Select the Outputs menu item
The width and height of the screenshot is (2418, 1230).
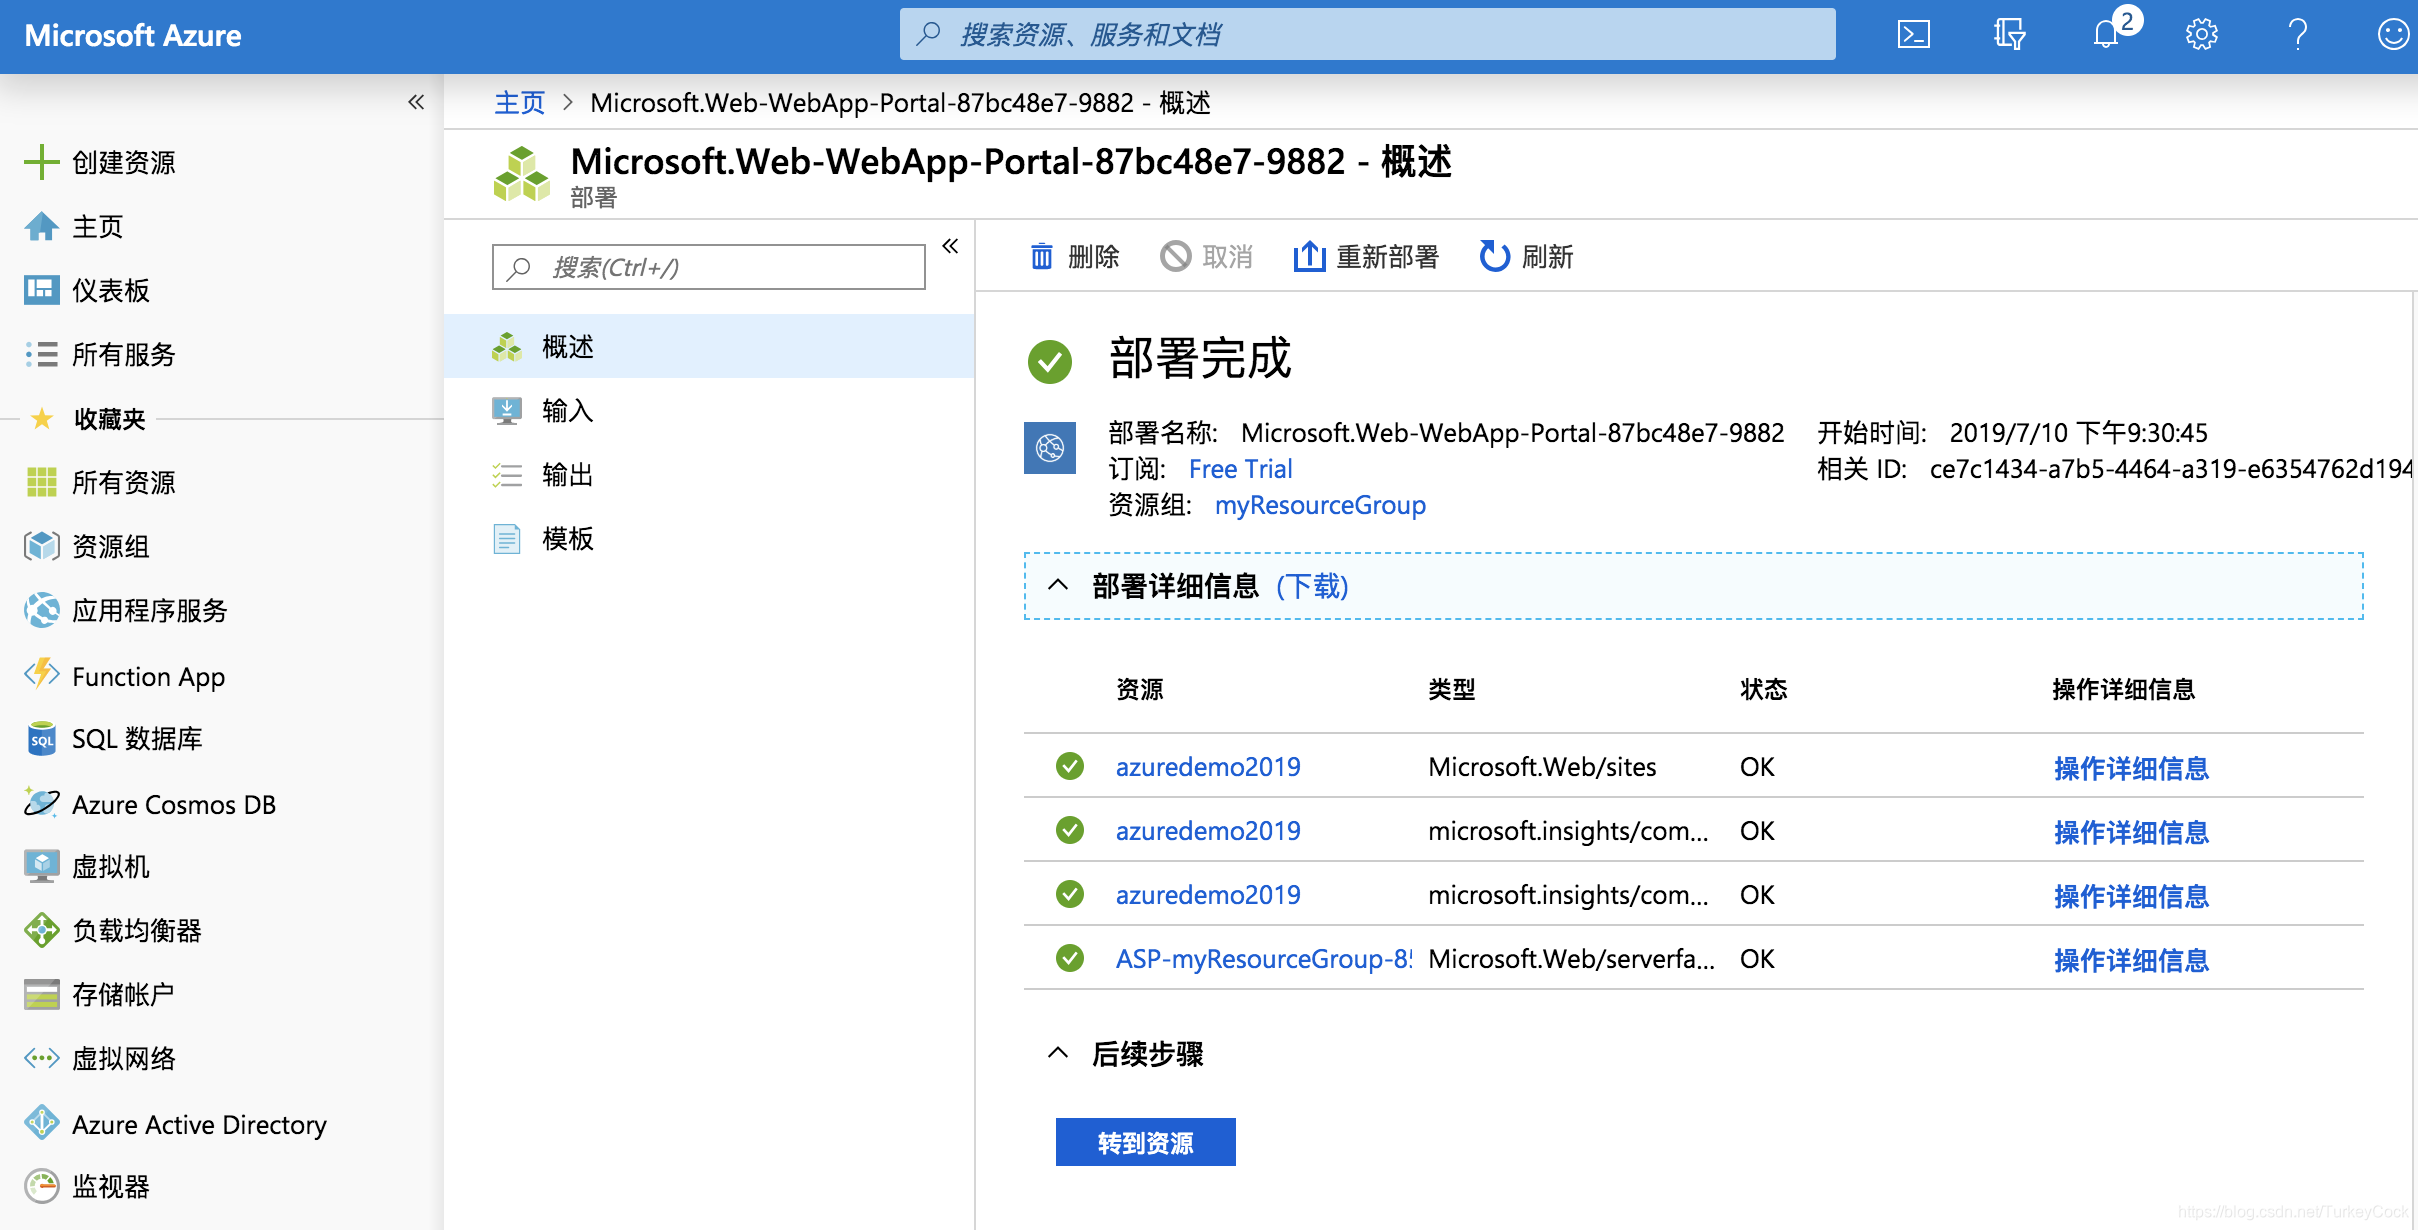coord(709,474)
